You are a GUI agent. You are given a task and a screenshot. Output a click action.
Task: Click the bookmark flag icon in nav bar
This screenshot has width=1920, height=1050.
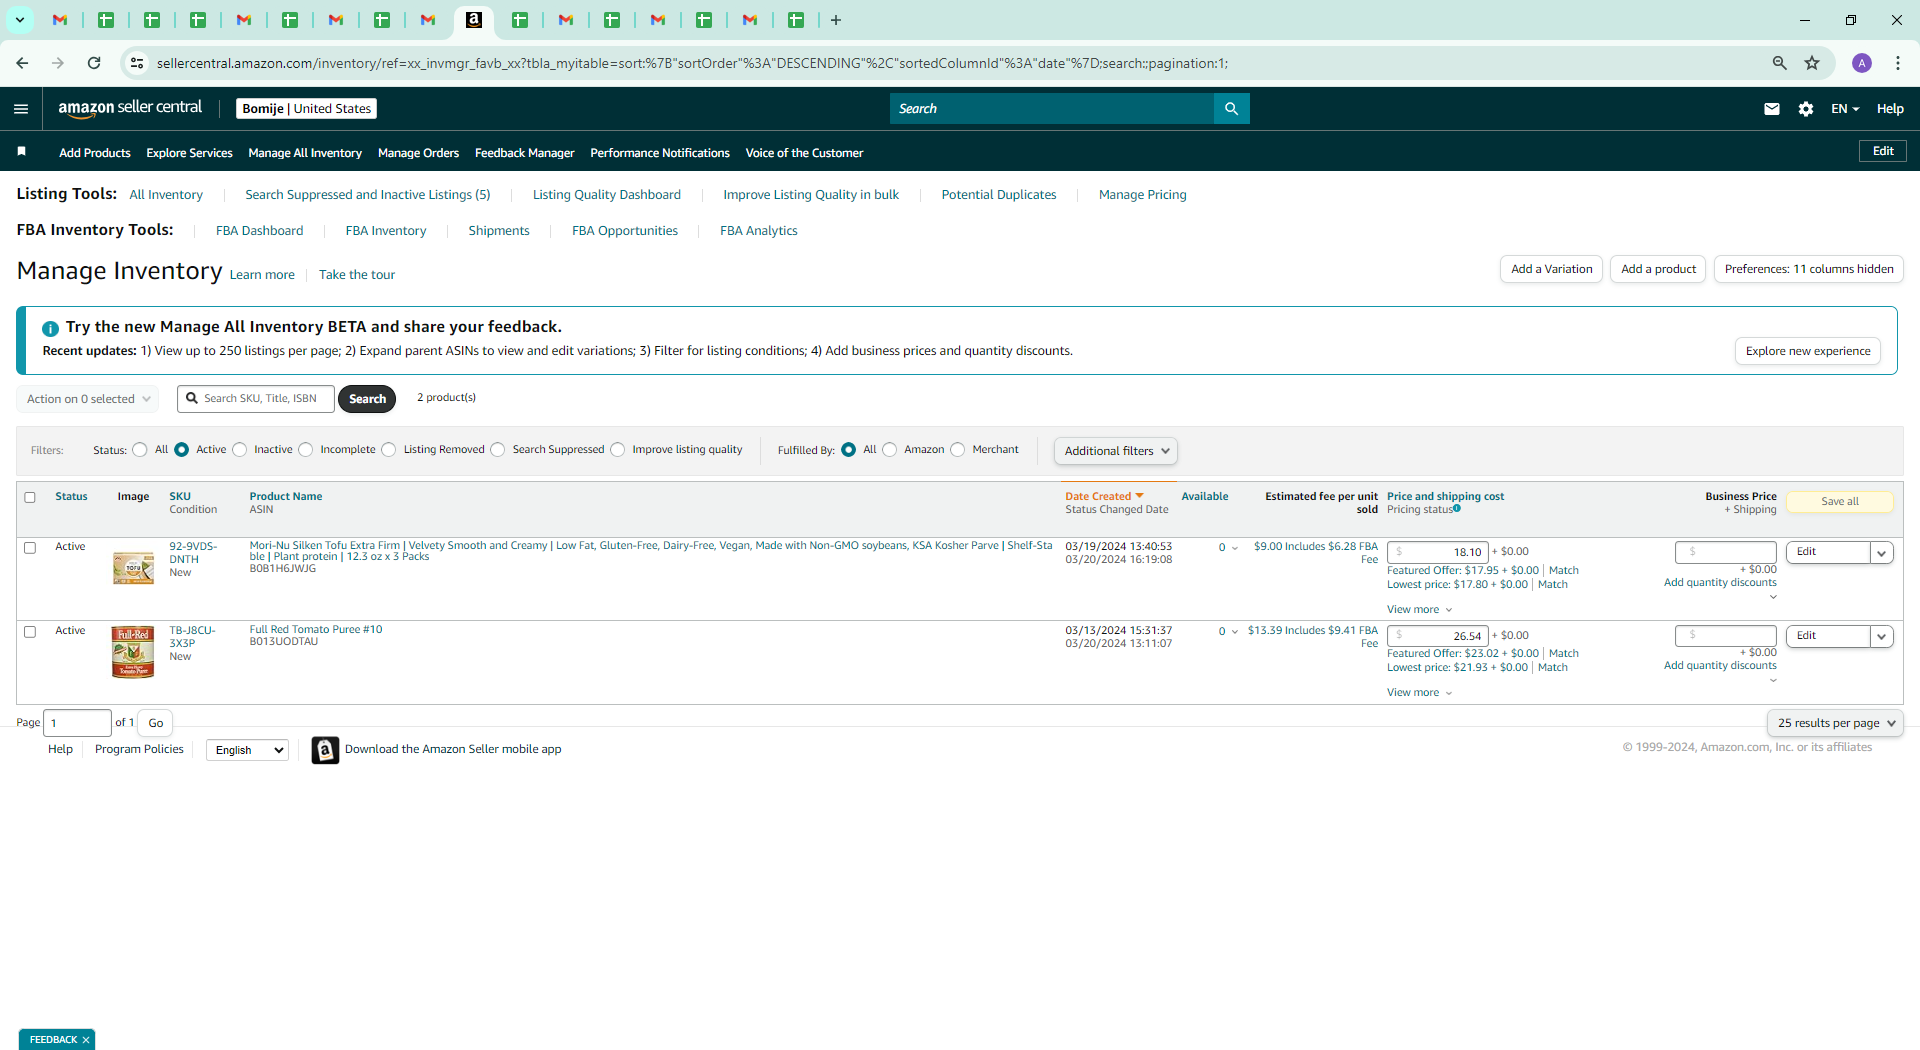pyautogui.click(x=22, y=152)
